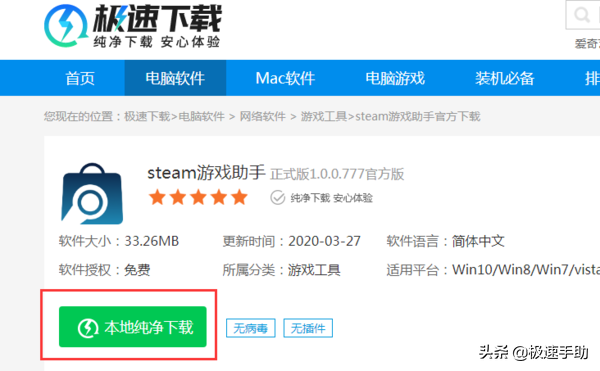600x371 pixels.
Task: Click the steam游戏助手 app icon
Action: (92, 194)
